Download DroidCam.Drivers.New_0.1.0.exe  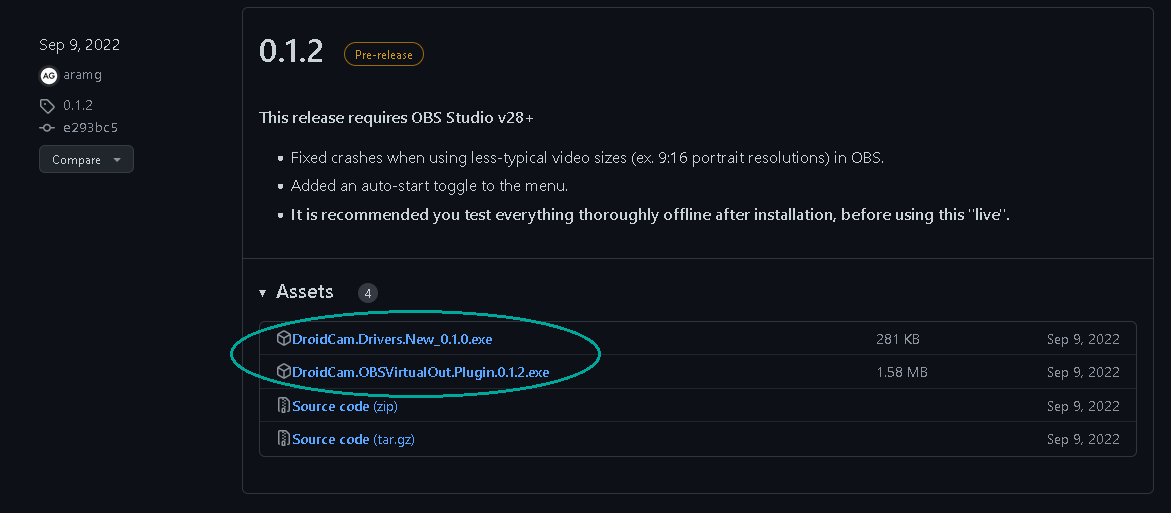tap(392, 339)
